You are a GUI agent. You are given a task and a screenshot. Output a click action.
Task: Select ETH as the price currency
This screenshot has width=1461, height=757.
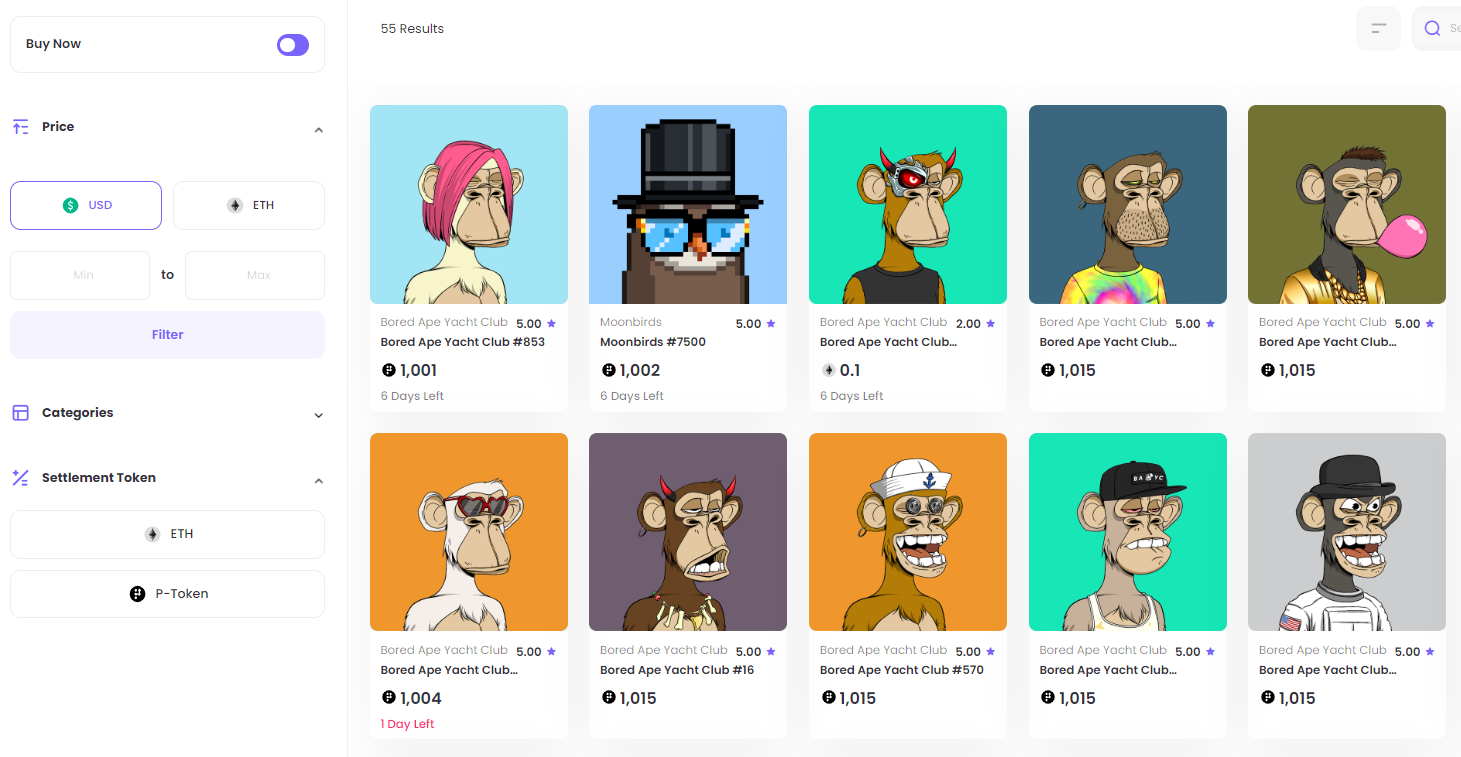coord(249,205)
